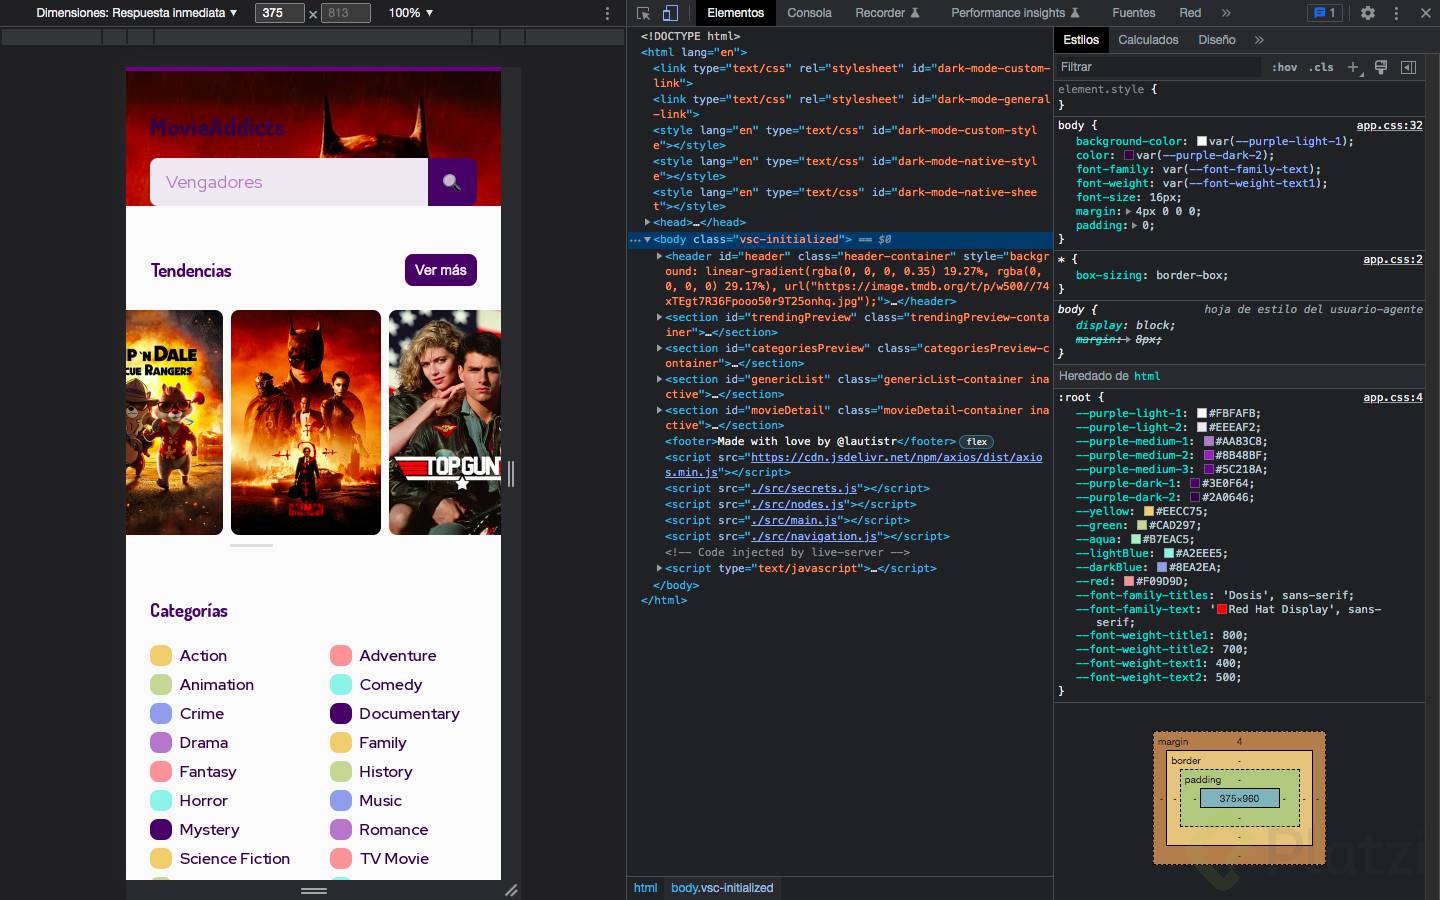Open the issues counter badge
This screenshot has height=900, width=1440.
[1325, 13]
